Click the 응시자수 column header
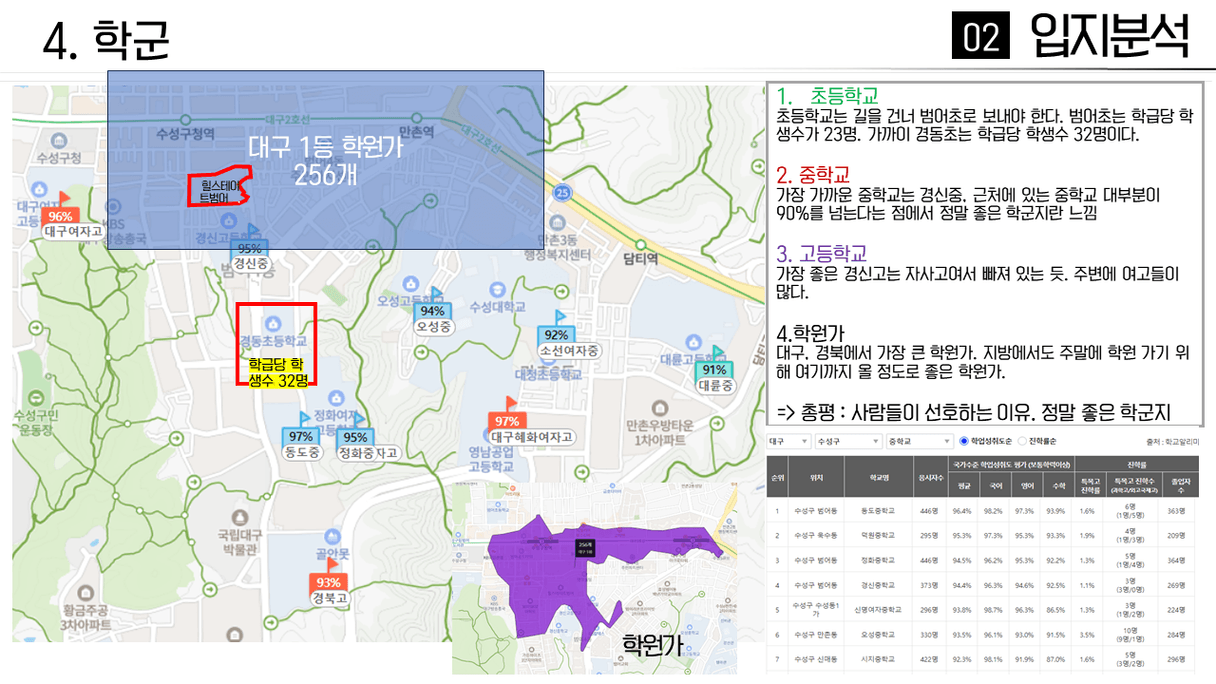 [x=930, y=477]
